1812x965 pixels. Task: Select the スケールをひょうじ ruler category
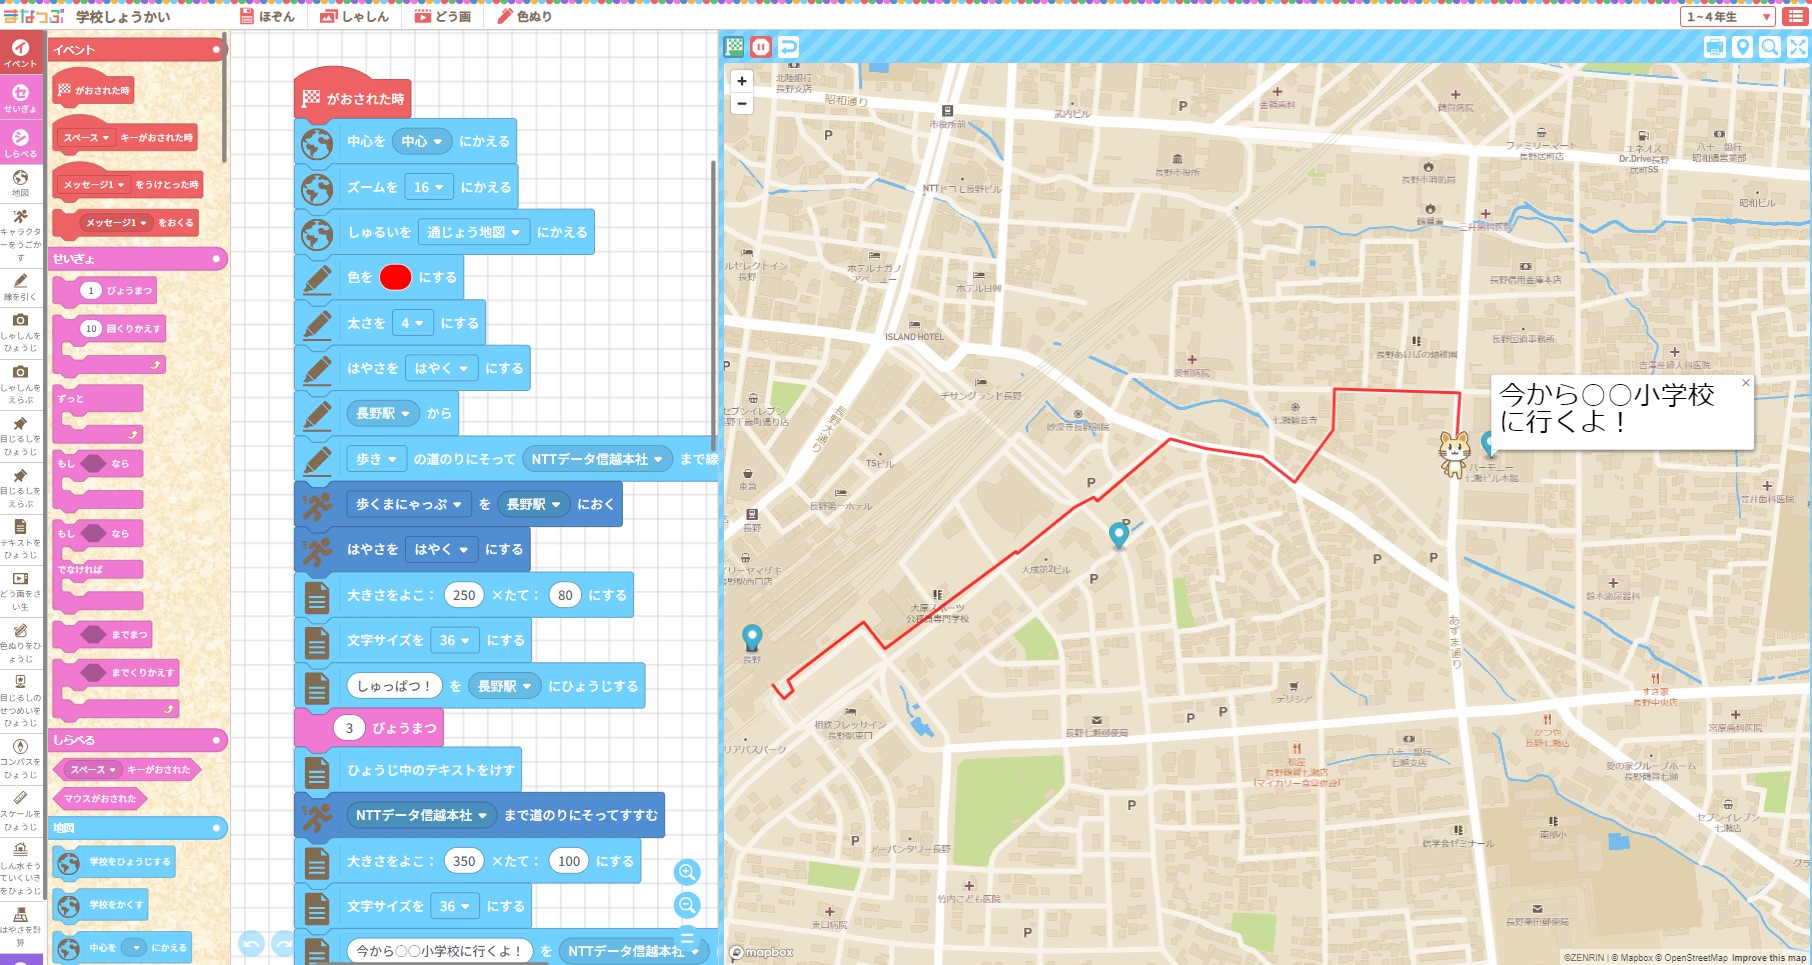point(20,811)
